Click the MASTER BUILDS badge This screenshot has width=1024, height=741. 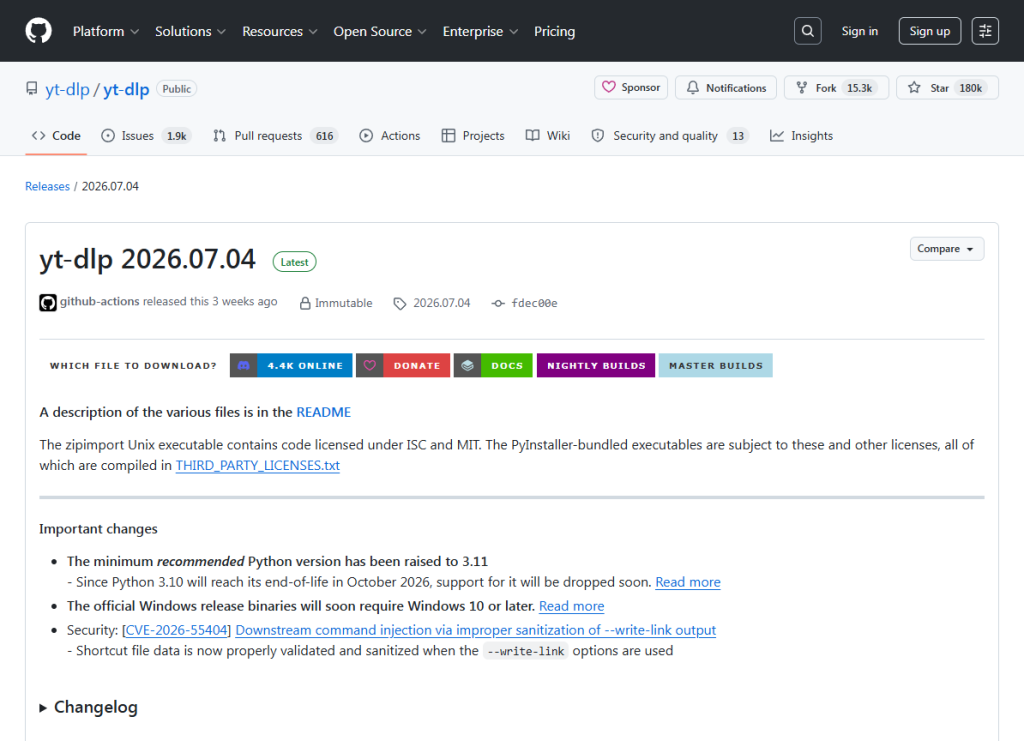(x=716, y=366)
